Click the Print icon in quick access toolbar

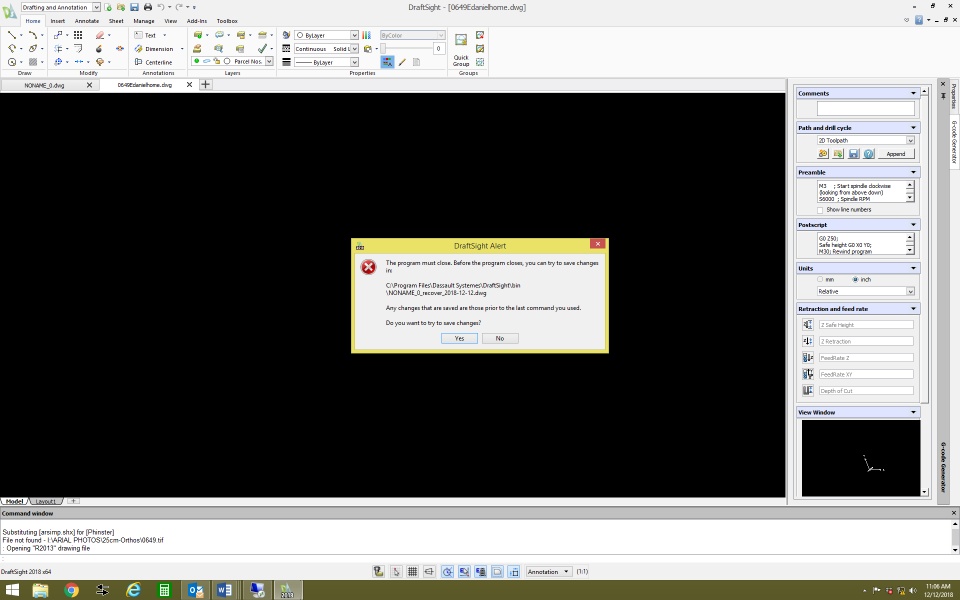148,7
